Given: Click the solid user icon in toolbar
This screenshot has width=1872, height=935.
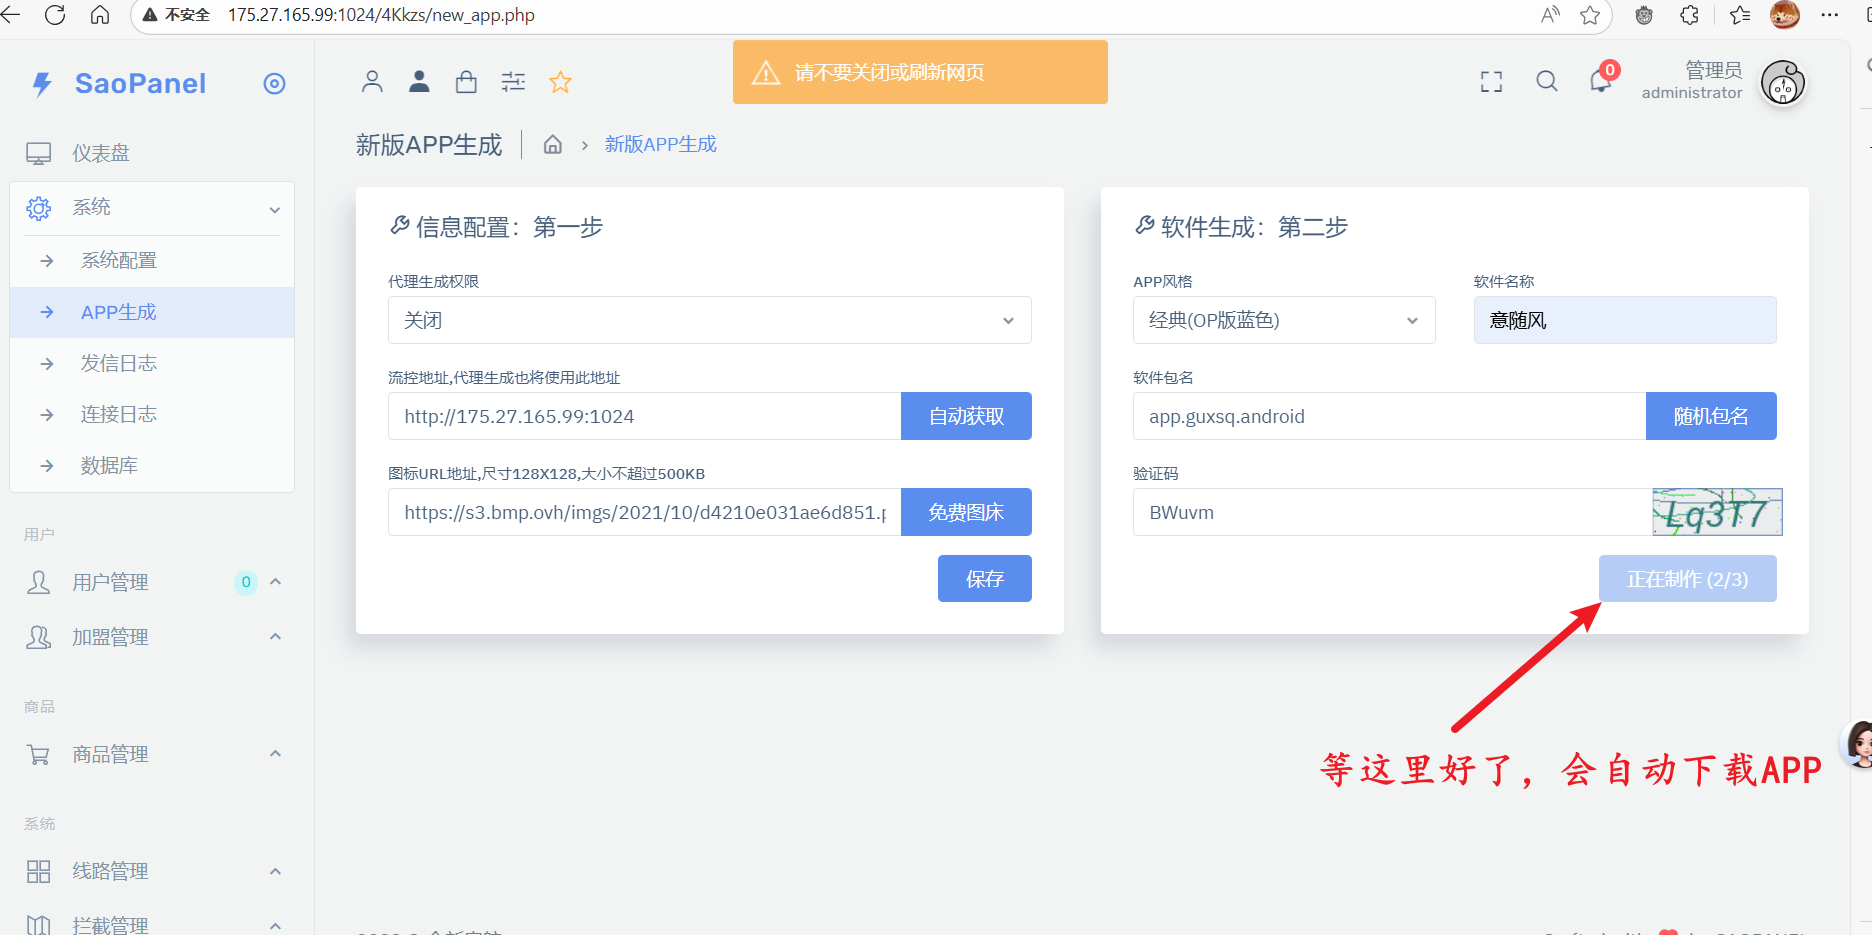Looking at the screenshot, I should click(x=419, y=82).
